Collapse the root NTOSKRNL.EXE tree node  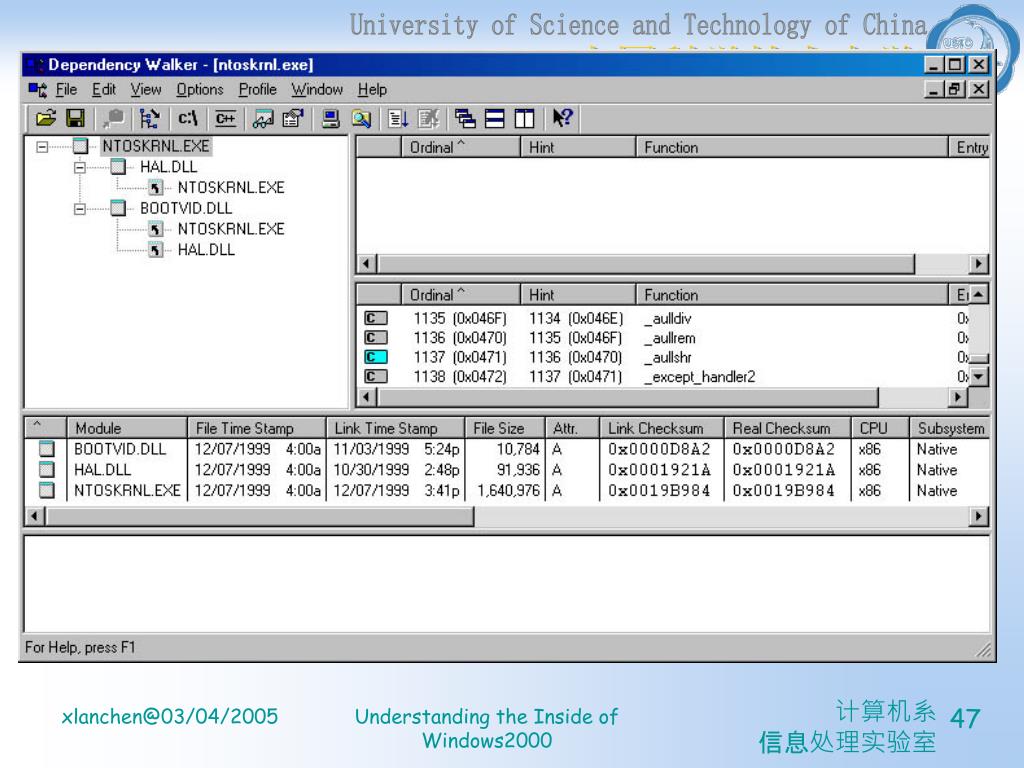[x=42, y=146]
